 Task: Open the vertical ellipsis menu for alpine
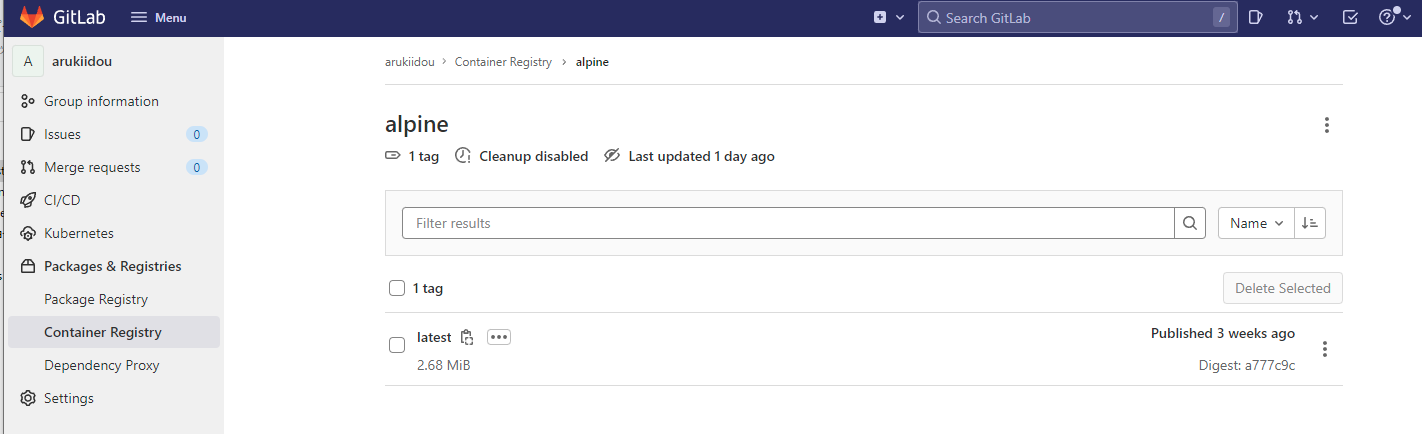click(1327, 125)
